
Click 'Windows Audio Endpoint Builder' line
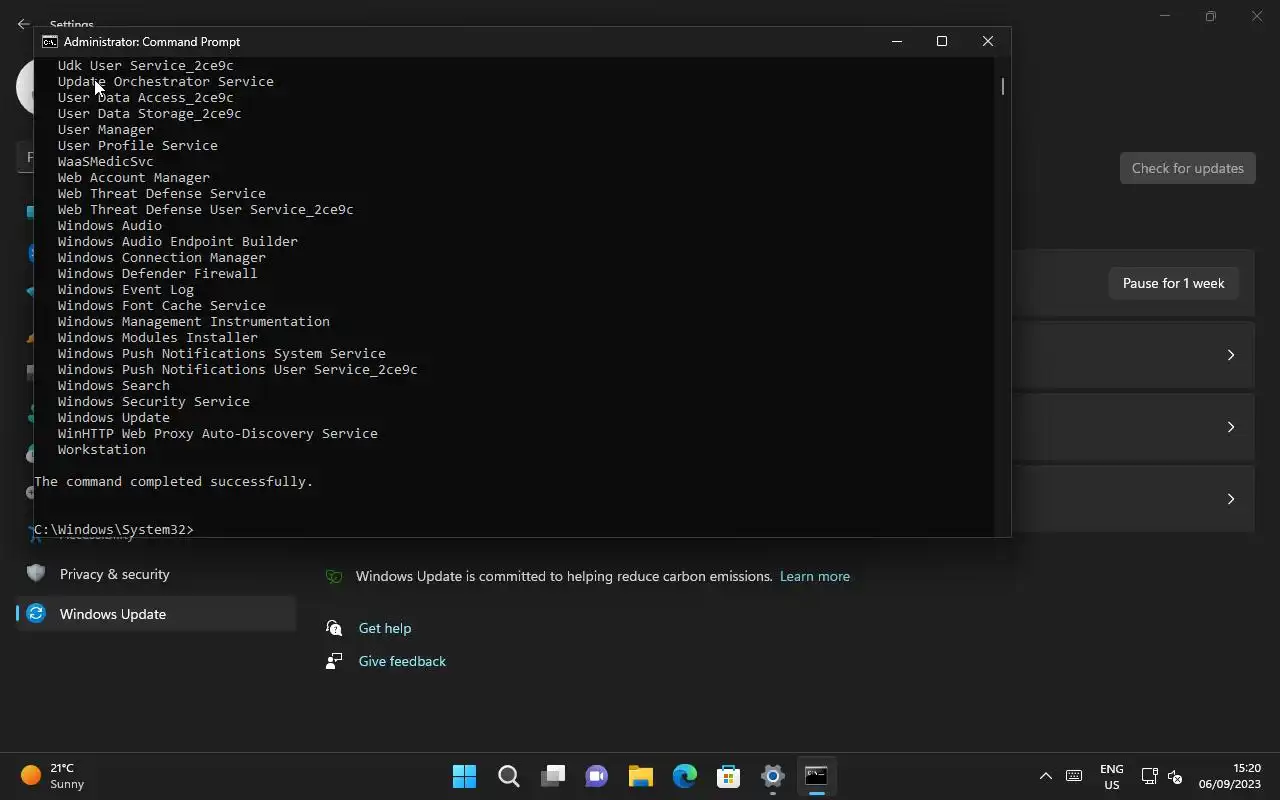[x=177, y=241]
